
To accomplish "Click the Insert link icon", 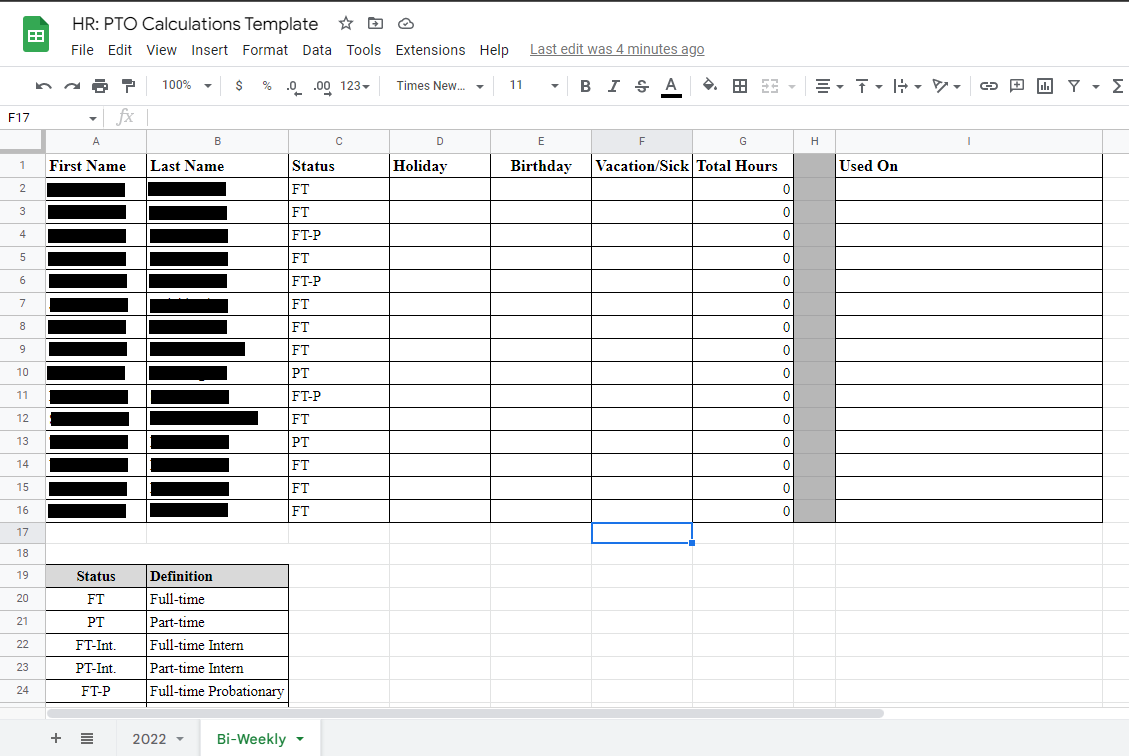I will tap(988, 86).
